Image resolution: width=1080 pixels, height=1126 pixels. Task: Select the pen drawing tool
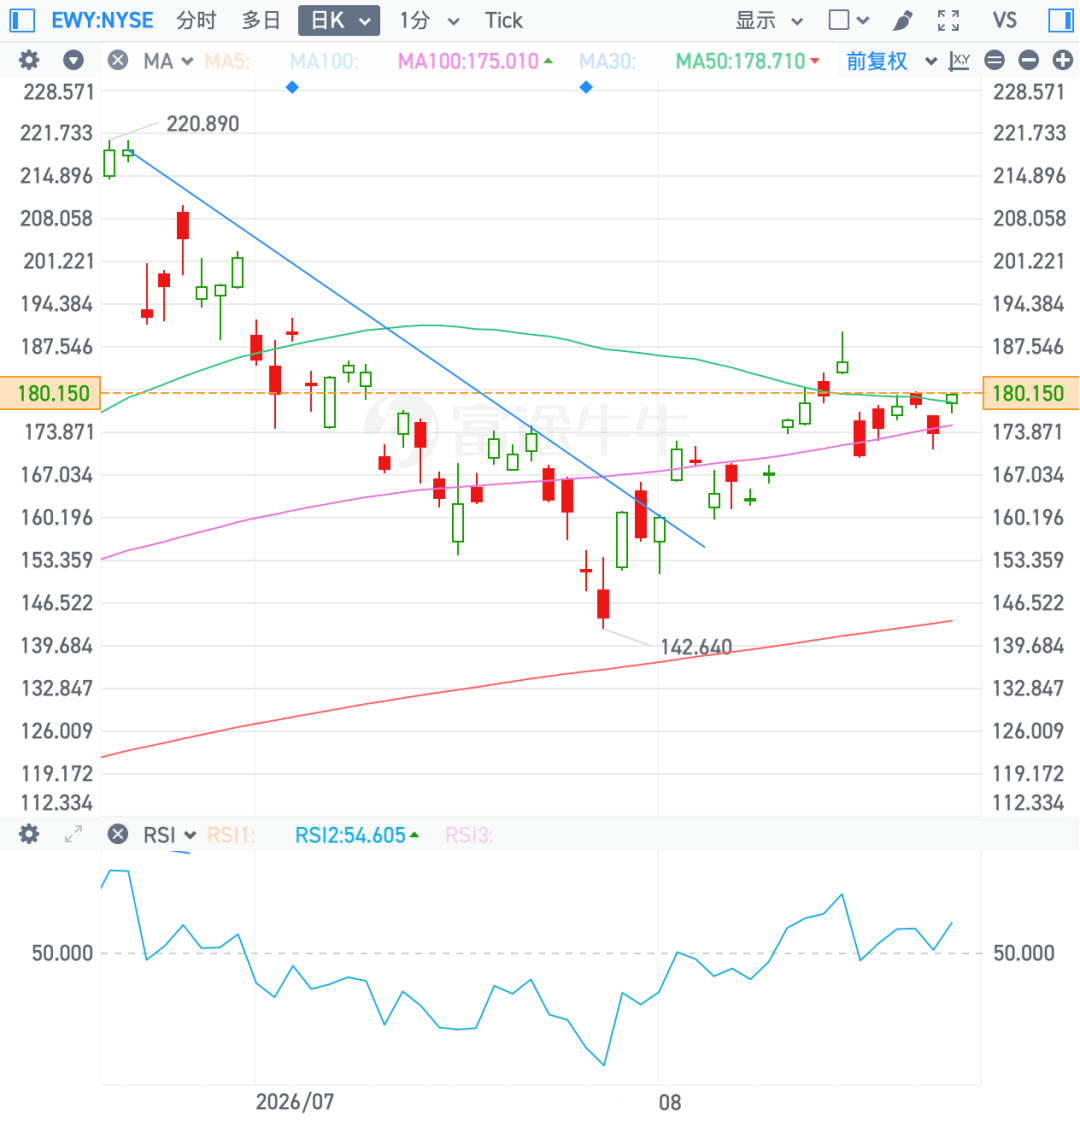[x=903, y=20]
